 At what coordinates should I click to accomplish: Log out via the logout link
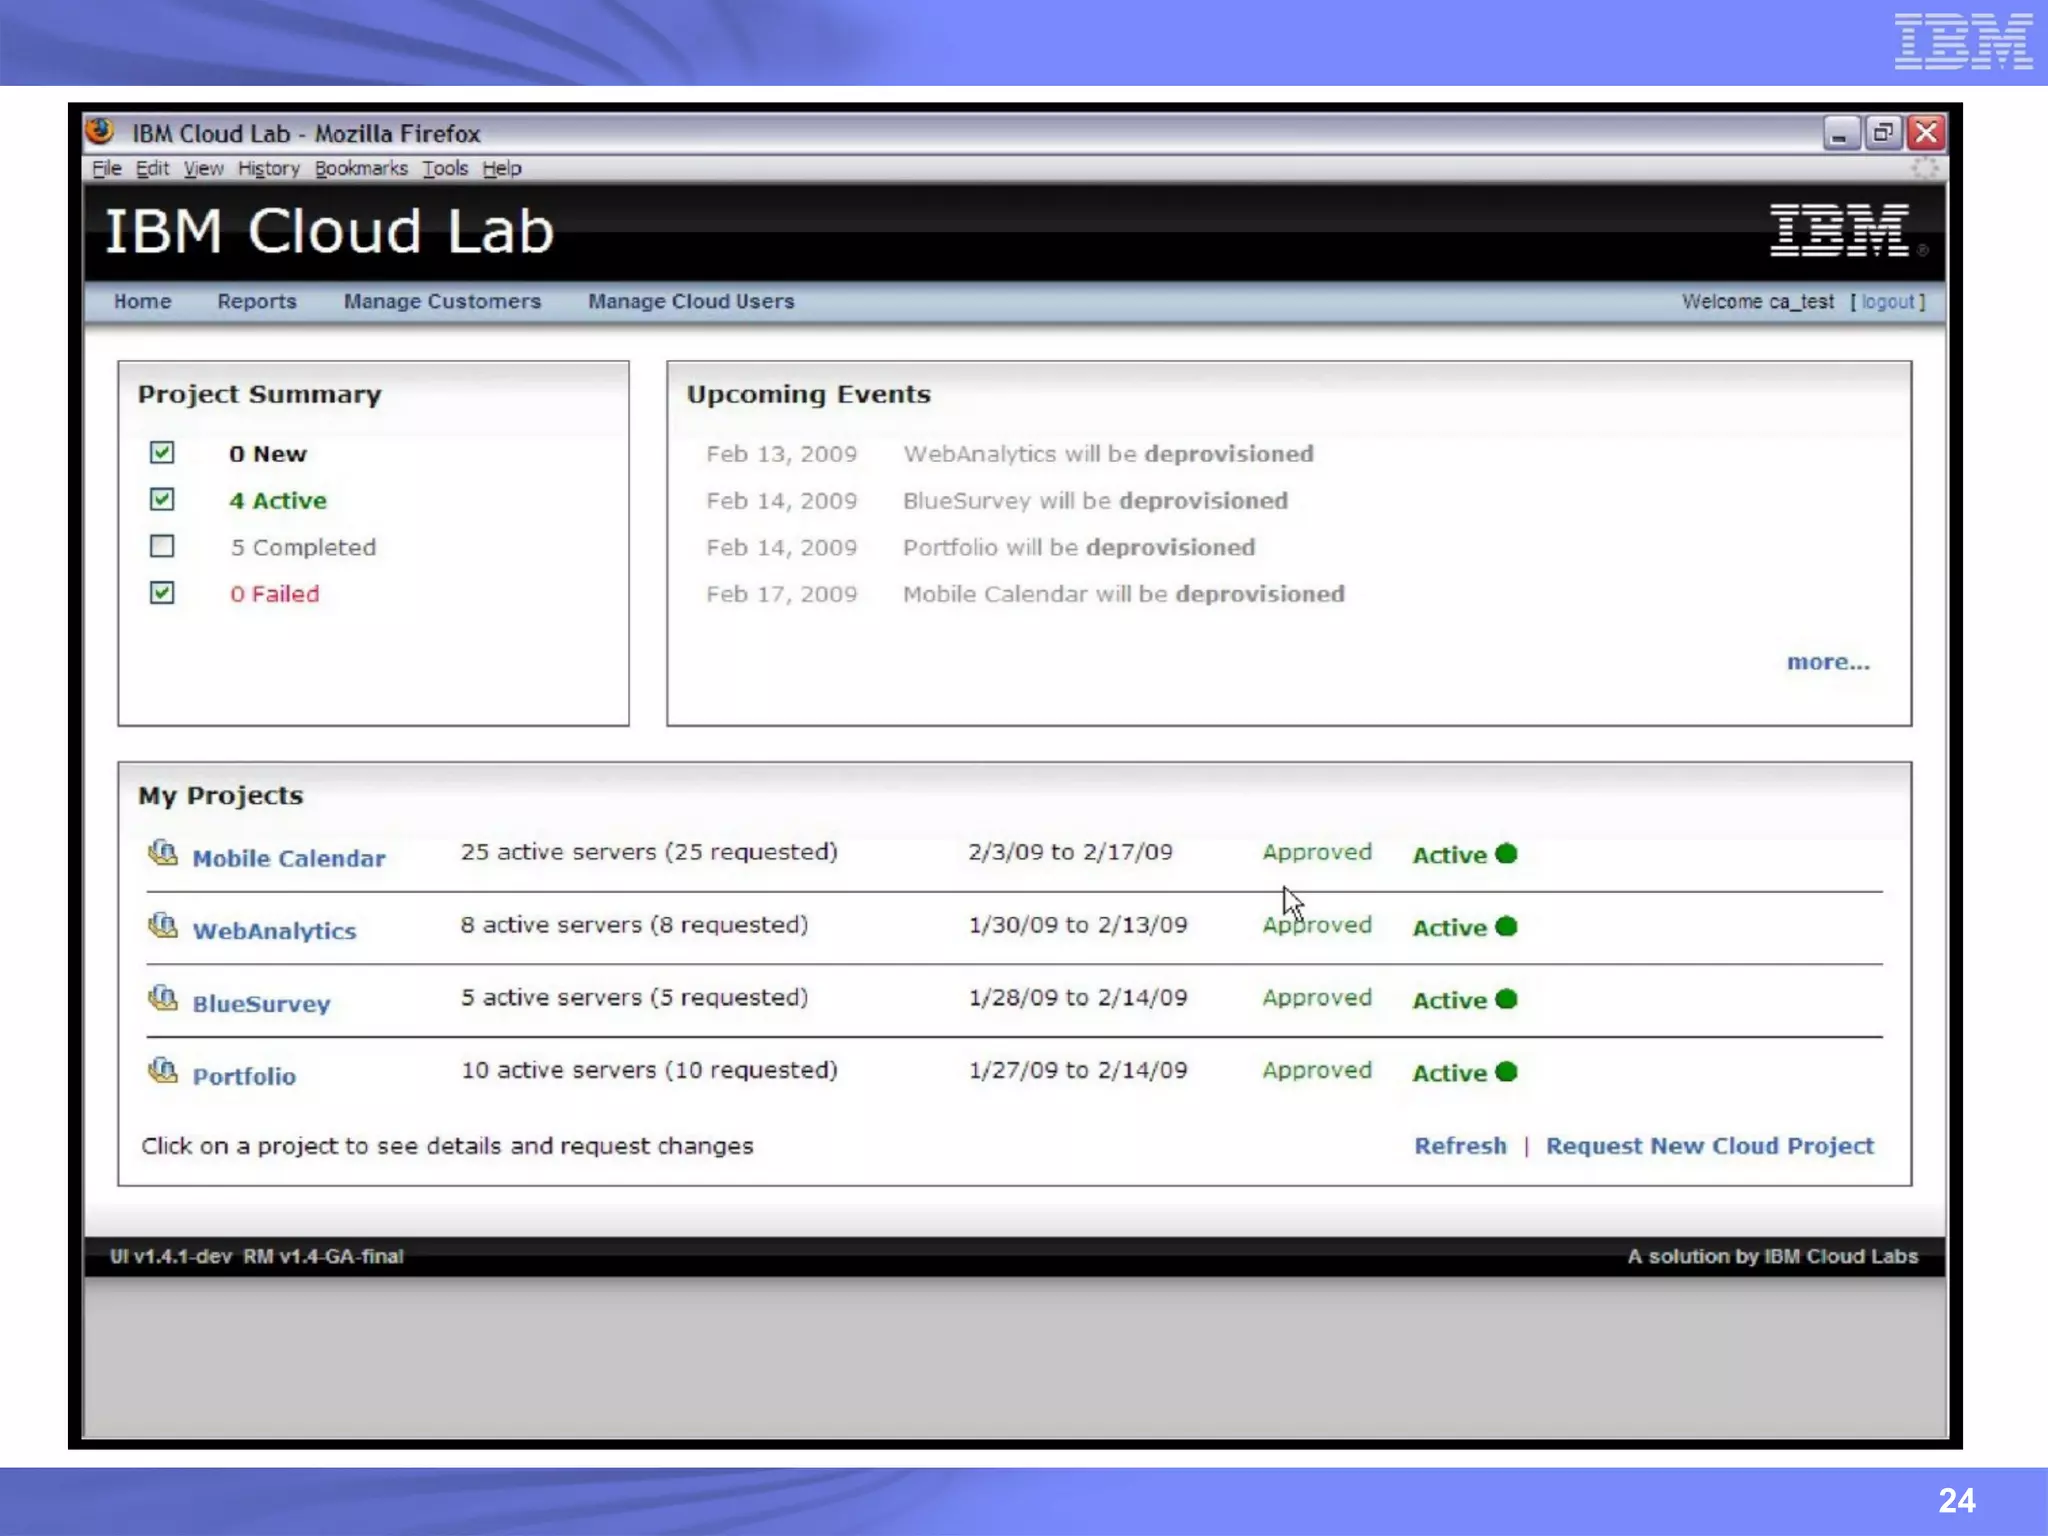(x=1887, y=301)
